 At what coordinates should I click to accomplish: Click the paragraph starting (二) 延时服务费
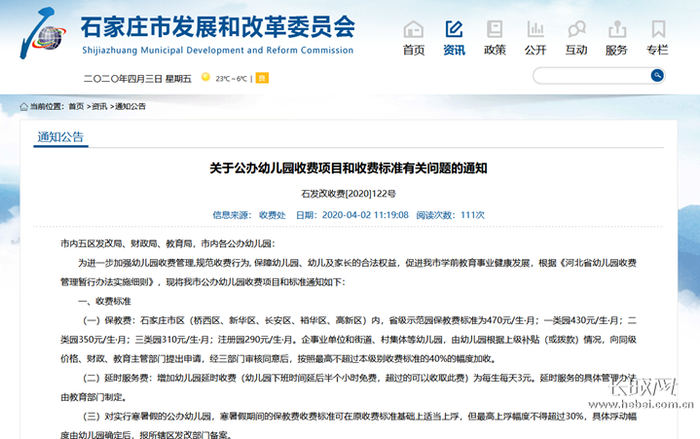349,388
